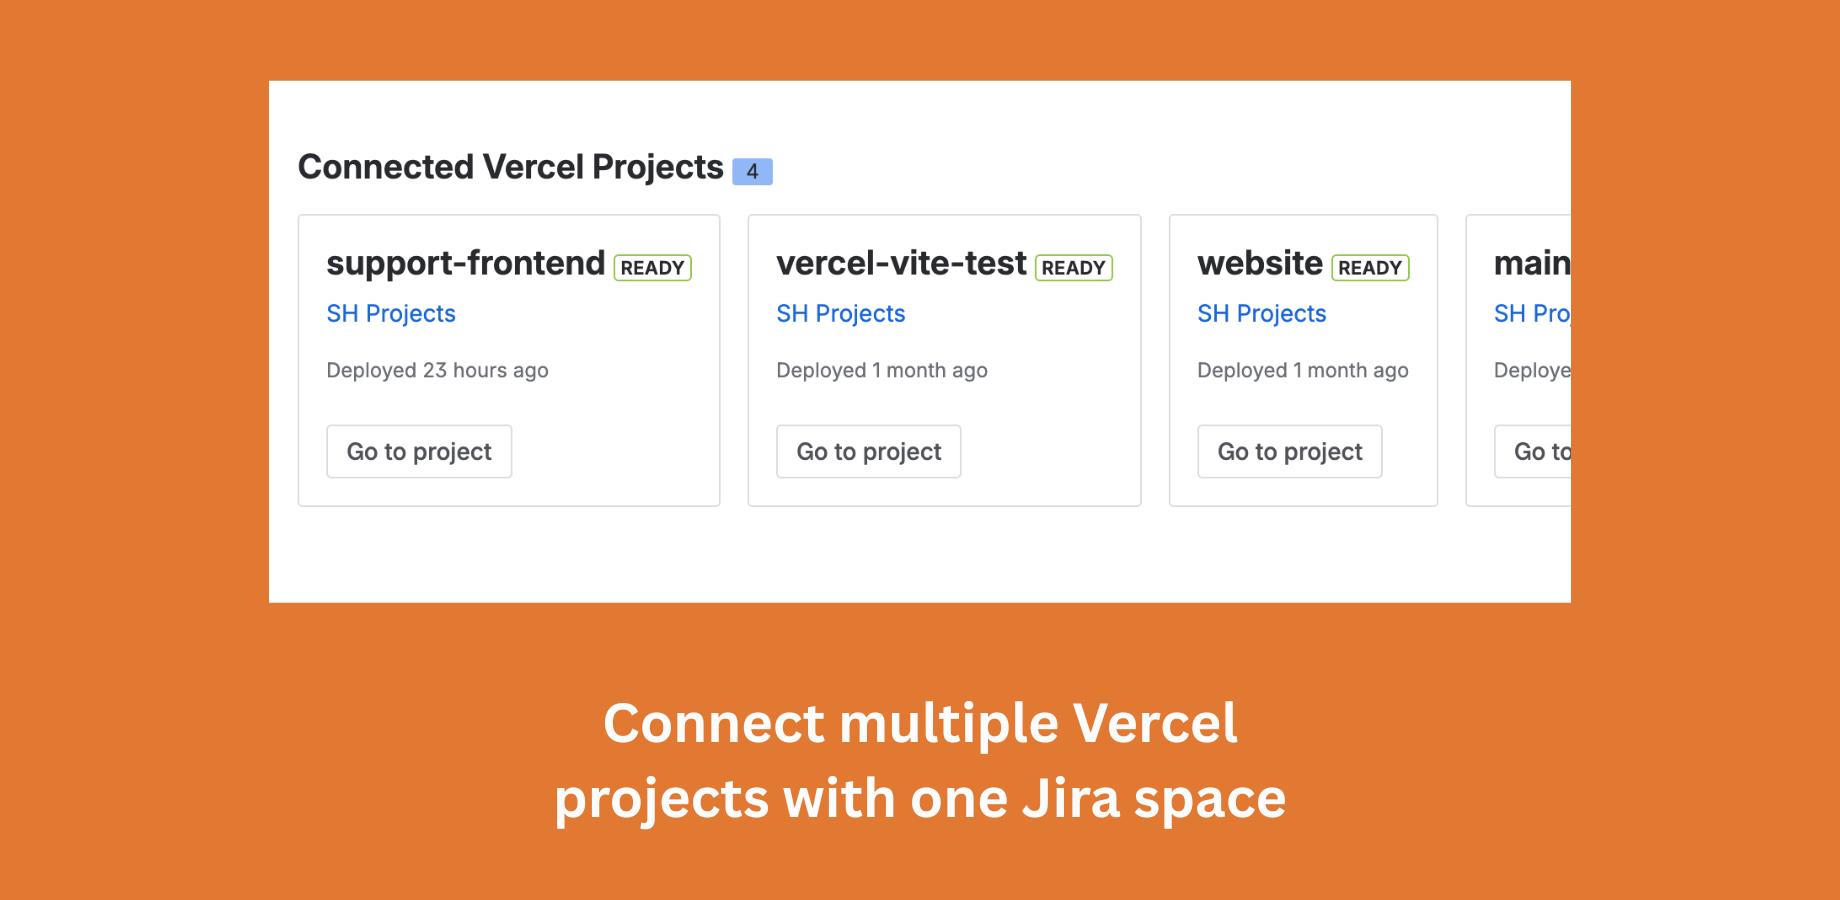The image size is (1840, 900).
Task: Click the READY badge on support-frontend
Action: pos(652,267)
